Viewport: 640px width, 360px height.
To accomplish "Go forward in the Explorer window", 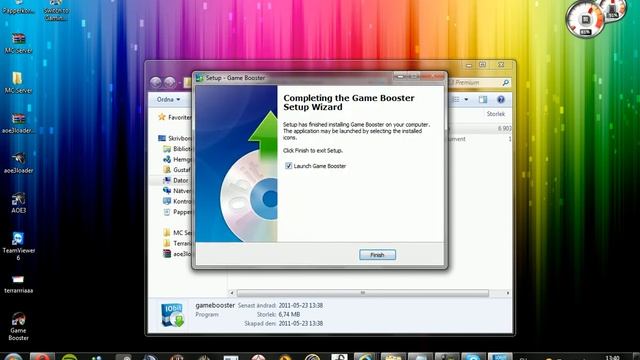I will click(170, 82).
